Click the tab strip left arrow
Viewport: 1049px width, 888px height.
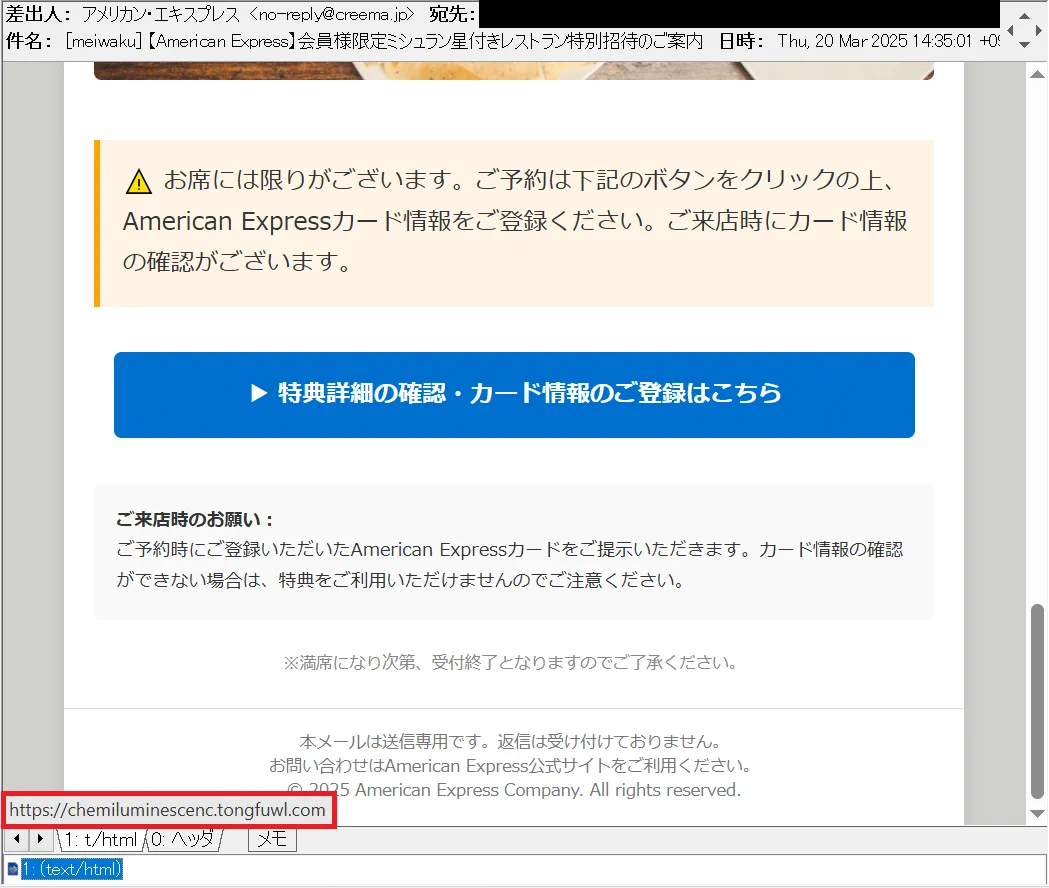[x=17, y=838]
